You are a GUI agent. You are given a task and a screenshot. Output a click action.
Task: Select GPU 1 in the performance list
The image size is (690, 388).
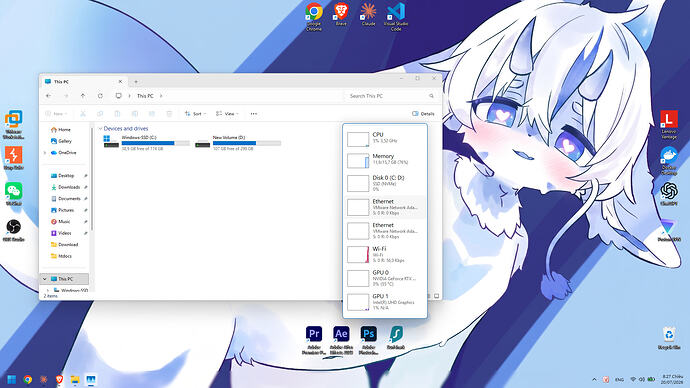(385, 301)
